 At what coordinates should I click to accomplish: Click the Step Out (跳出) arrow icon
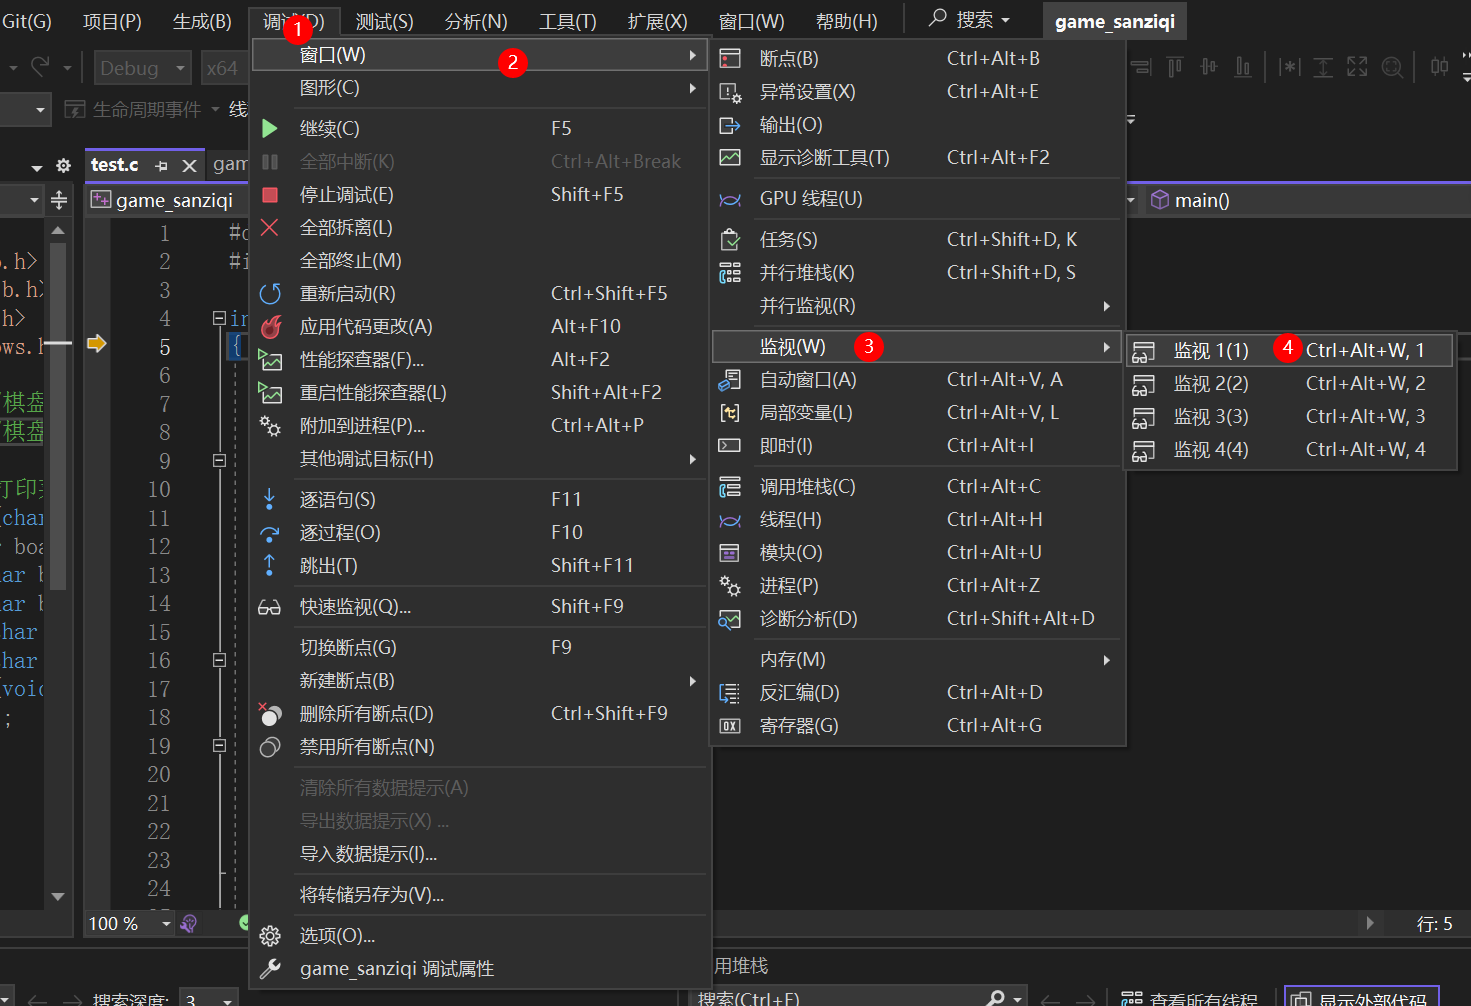[269, 565]
